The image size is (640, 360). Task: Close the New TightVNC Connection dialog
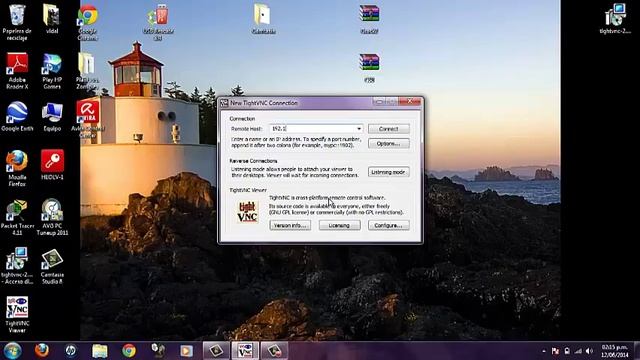click(410, 101)
